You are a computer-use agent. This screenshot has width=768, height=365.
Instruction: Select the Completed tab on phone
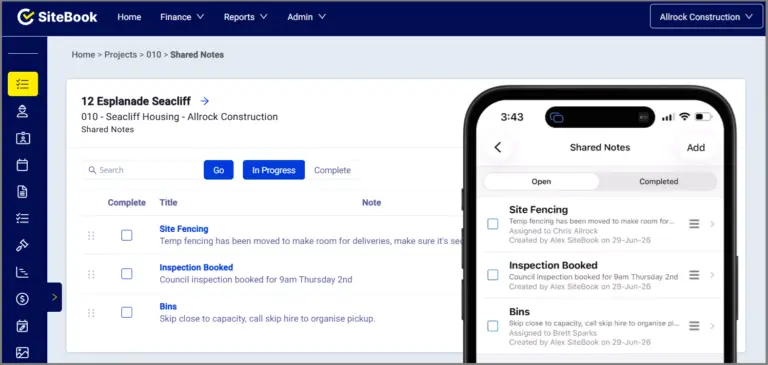point(659,181)
